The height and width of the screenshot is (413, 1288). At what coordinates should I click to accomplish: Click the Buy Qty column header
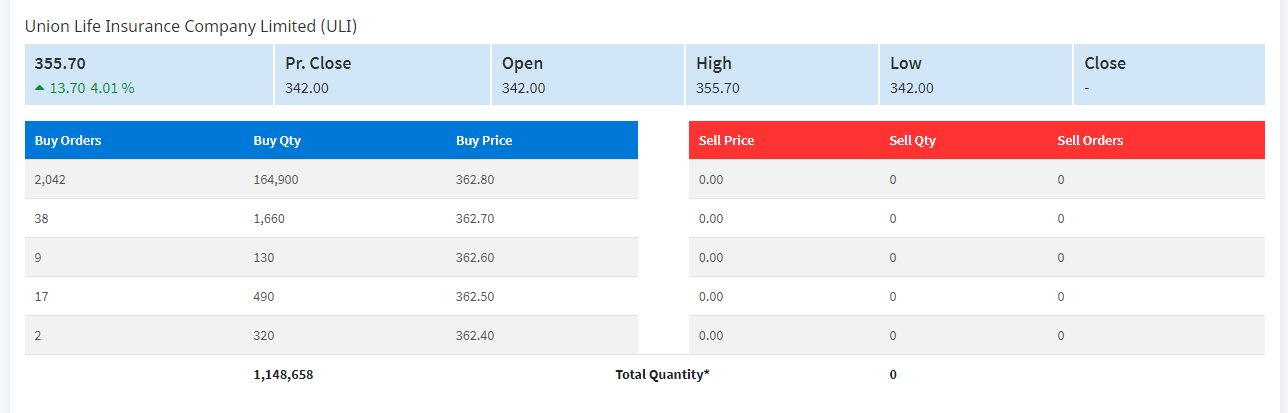(x=277, y=141)
